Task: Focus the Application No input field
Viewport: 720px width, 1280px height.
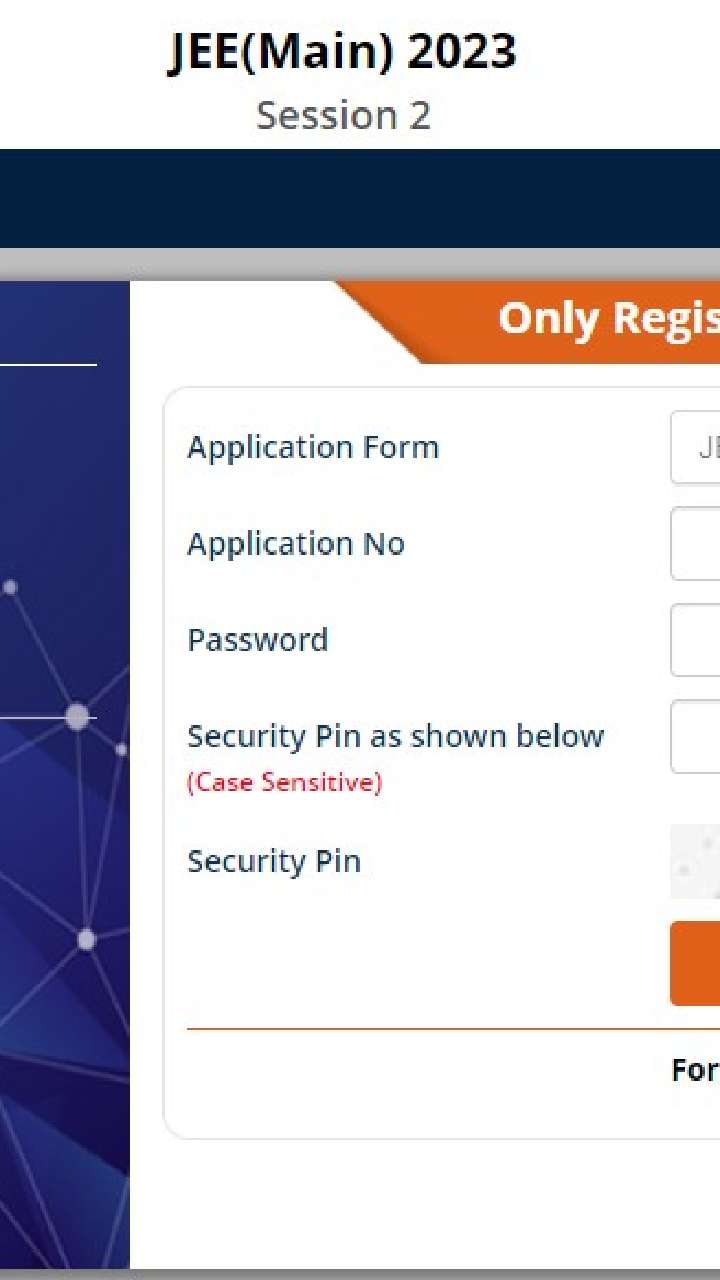Action: click(x=696, y=543)
